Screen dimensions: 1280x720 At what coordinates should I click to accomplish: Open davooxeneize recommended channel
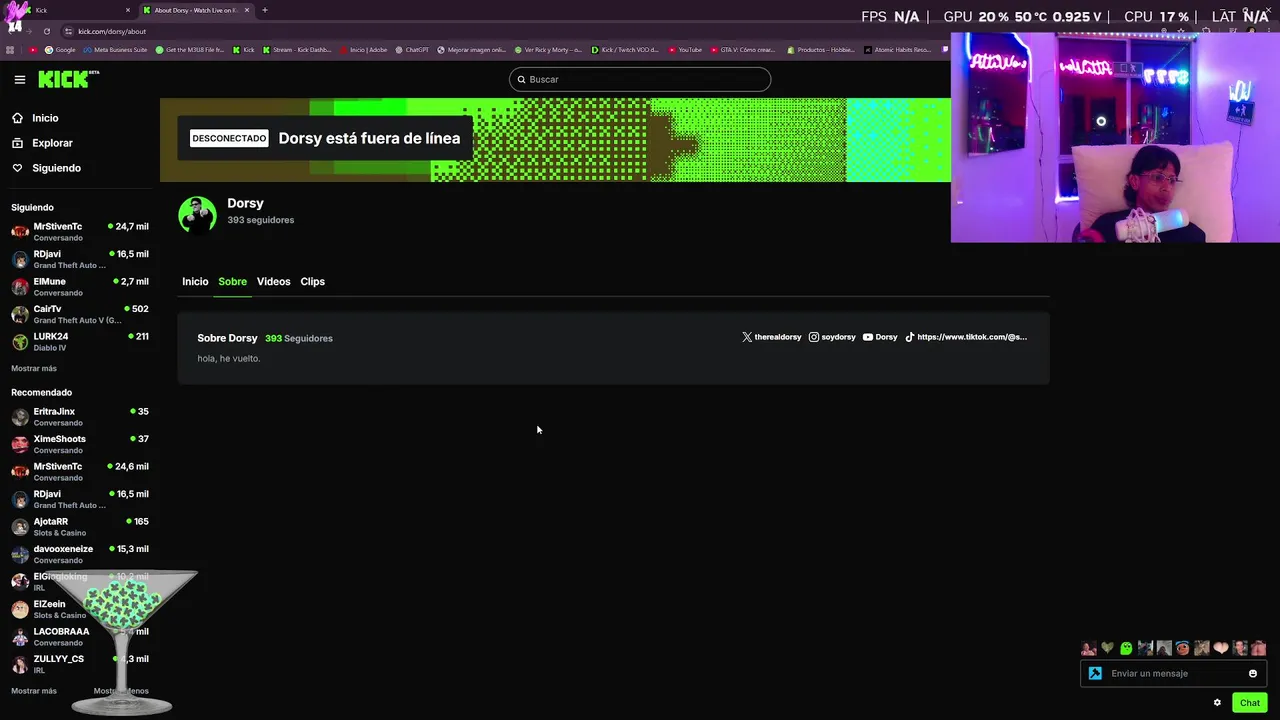(80, 554)
